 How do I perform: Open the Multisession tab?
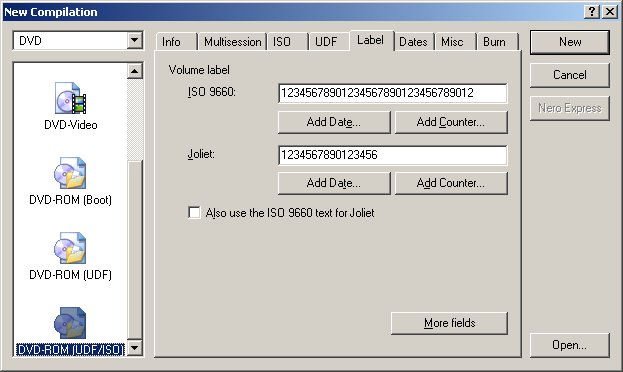pos(232,42)
